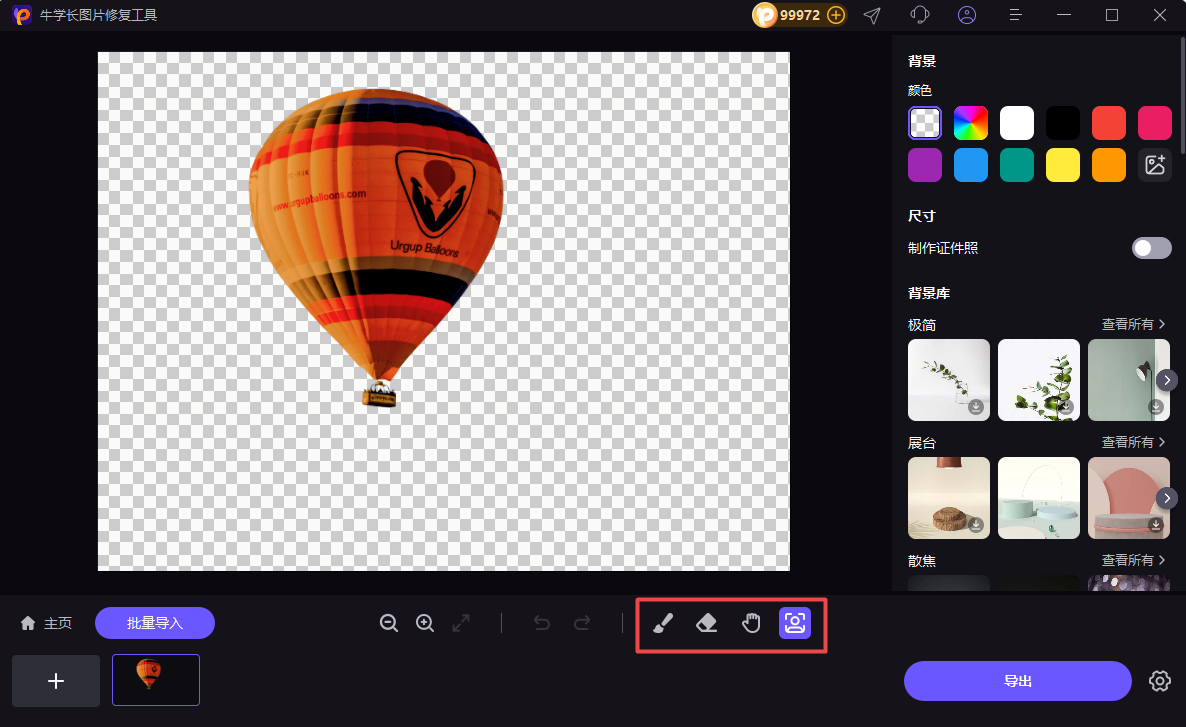Undo the last edit
Image resolution: width=1186 pixels, height=727 pixels.
pos(542,623)
